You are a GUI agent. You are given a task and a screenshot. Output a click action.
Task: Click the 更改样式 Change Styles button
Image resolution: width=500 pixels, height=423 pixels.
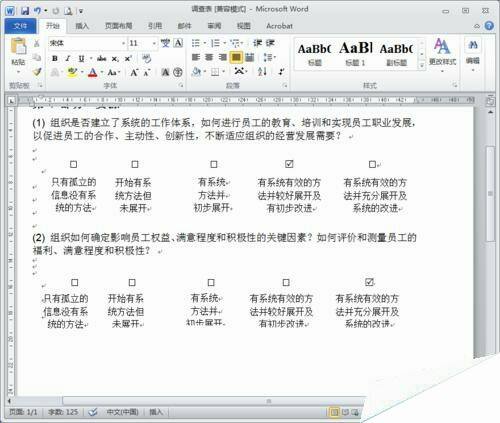coord(442,54)
